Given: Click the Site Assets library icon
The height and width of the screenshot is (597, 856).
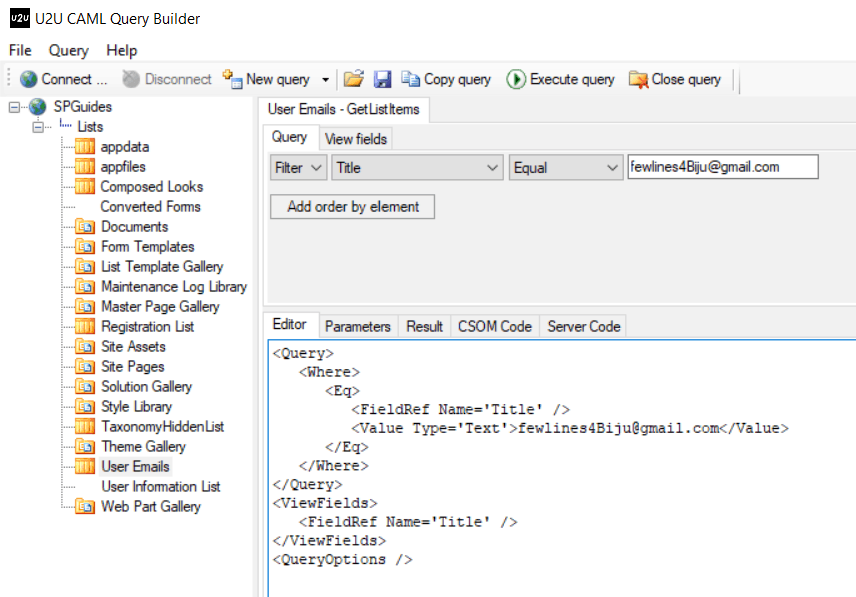Looking at the screenshot, I should [x=85, y=347].
